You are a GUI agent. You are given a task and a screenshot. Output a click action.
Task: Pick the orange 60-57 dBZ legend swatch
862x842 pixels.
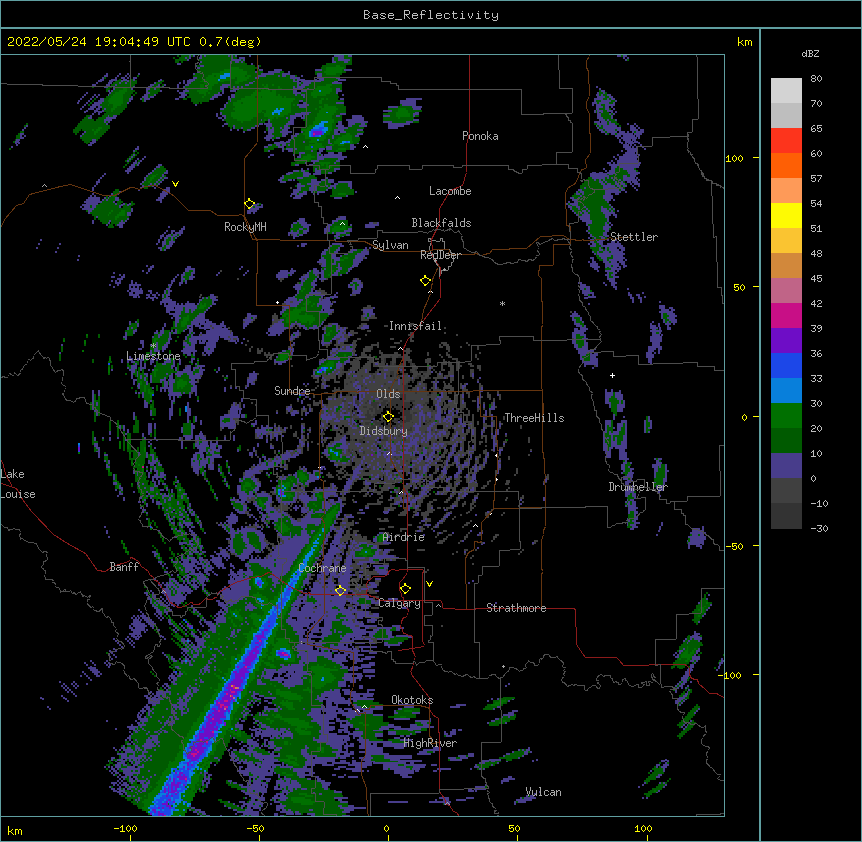(786, 165)
